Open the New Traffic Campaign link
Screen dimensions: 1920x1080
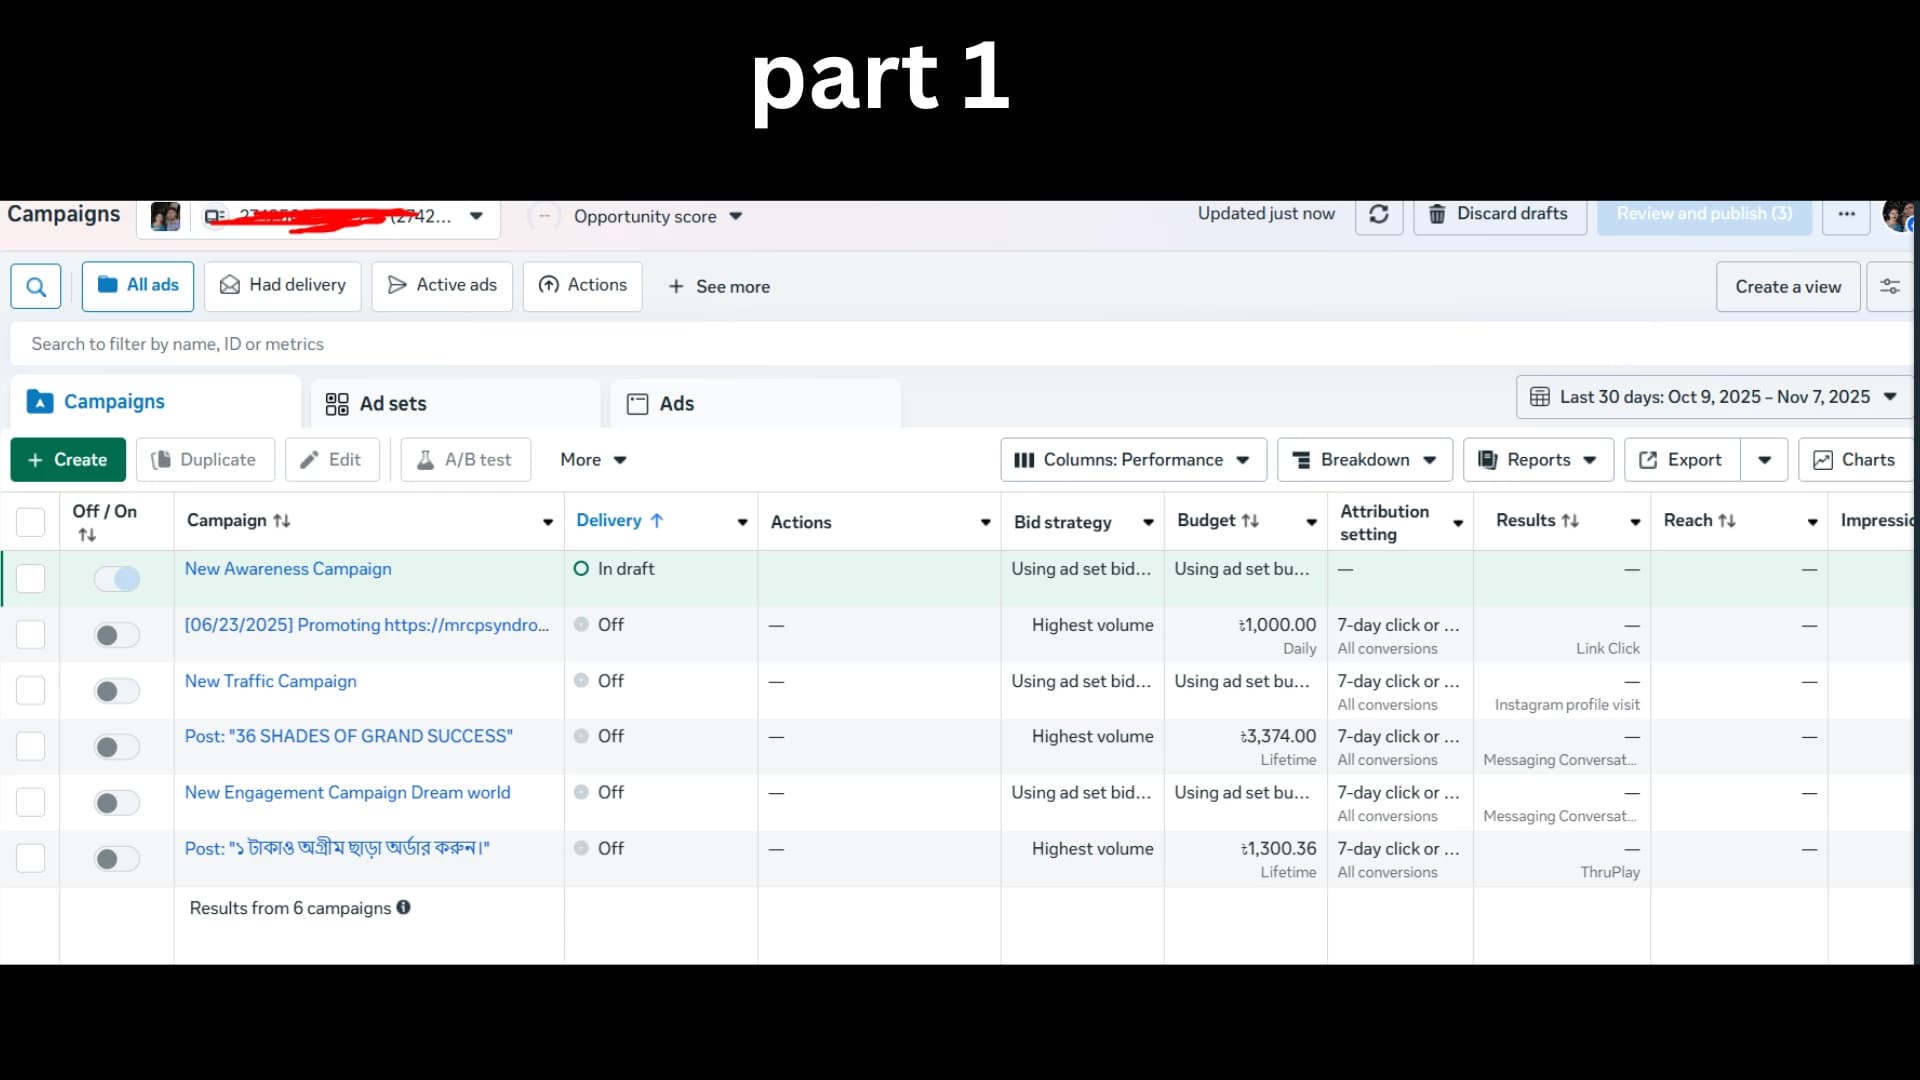[x=270, y=681]
